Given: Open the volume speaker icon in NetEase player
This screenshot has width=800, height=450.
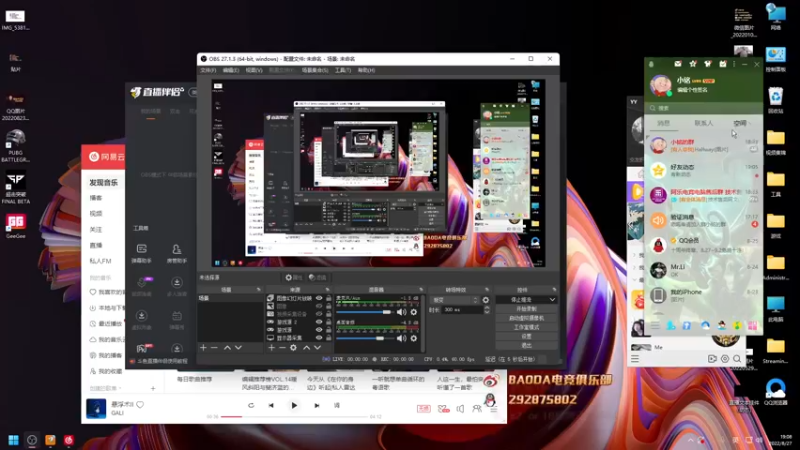Looking at the screenshot, I should [460, 409].
